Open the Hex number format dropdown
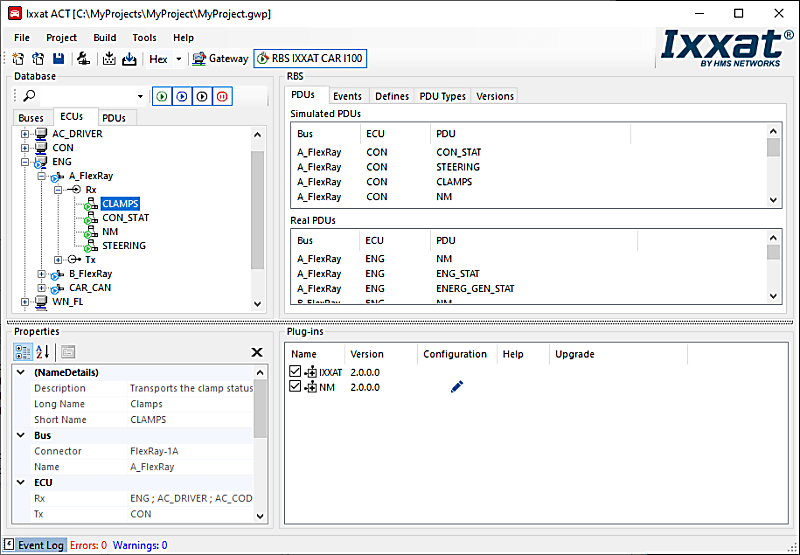 [179, 59]
